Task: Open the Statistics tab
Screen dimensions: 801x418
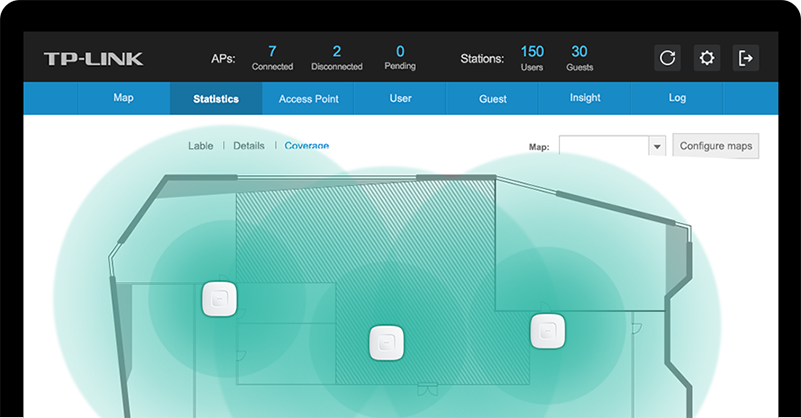Action: [x=216, y=99]
